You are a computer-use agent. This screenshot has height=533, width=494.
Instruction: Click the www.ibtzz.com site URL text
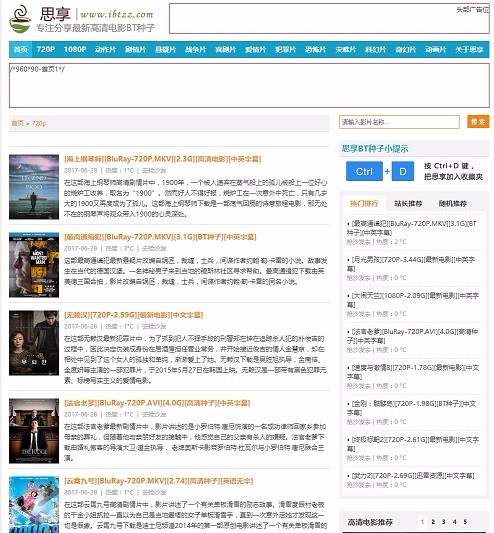coord(117,14)
